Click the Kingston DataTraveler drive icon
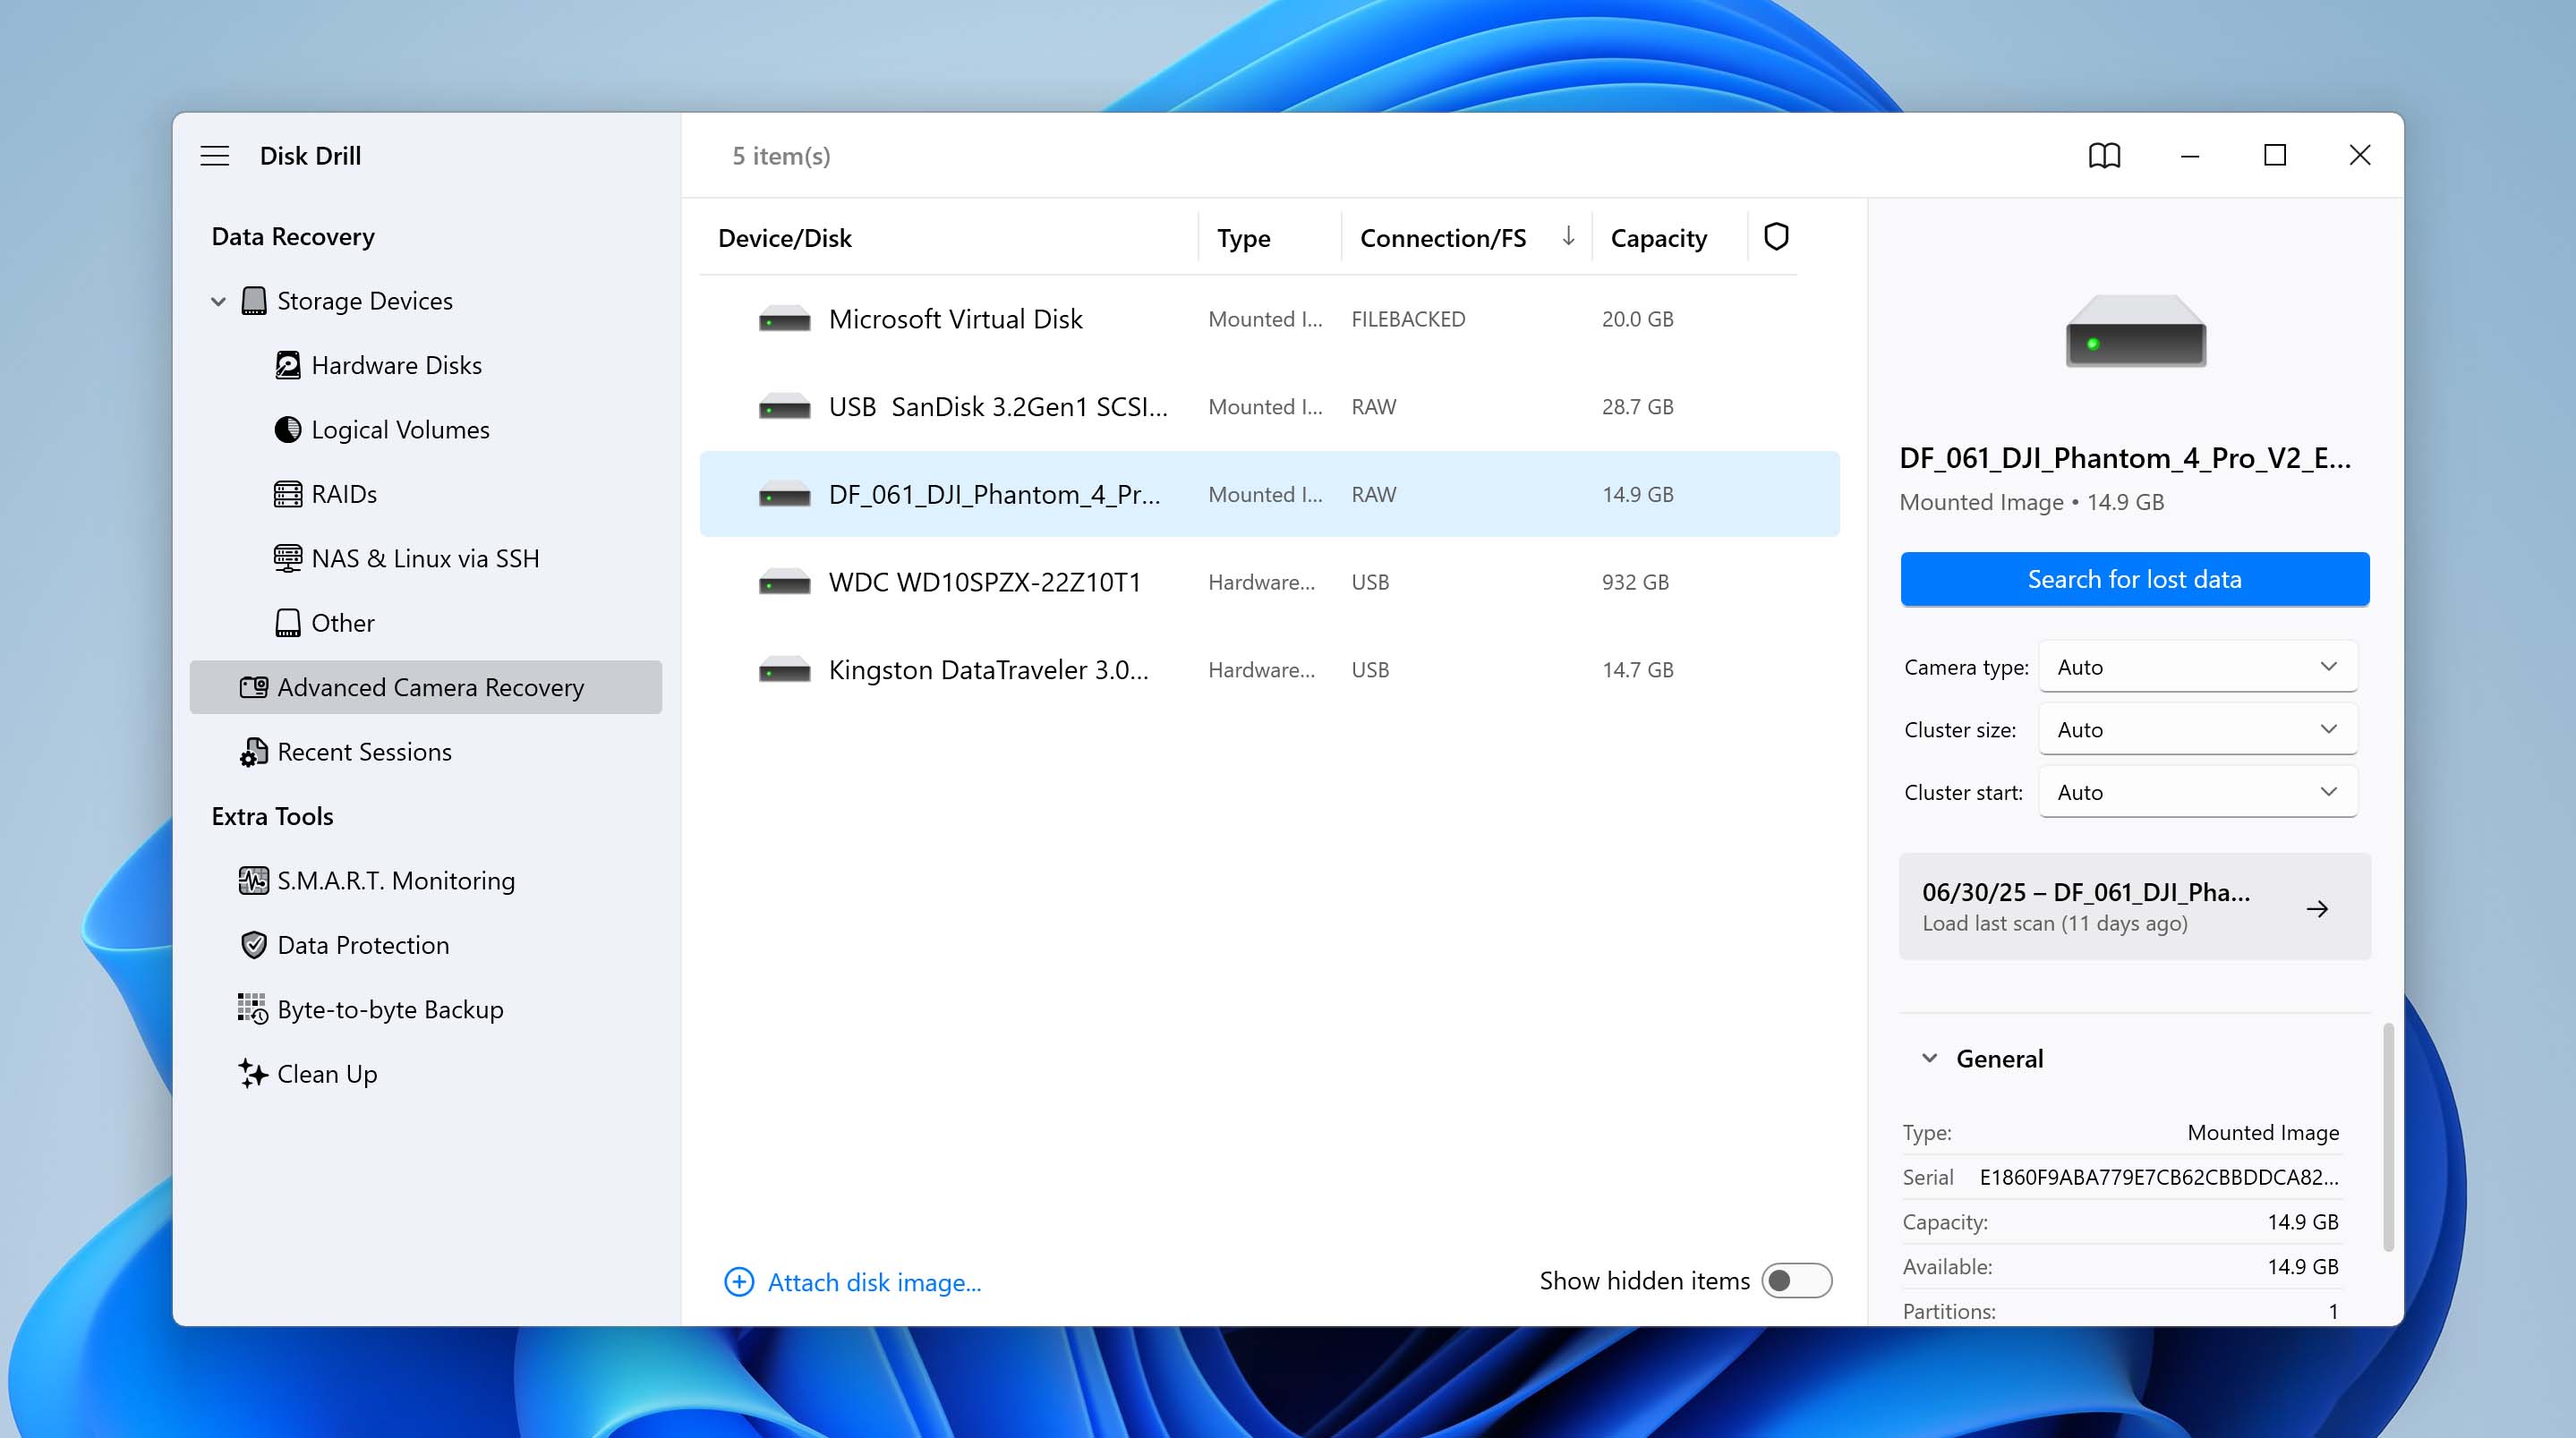The image size is (2576, 1438). [784, 670]
